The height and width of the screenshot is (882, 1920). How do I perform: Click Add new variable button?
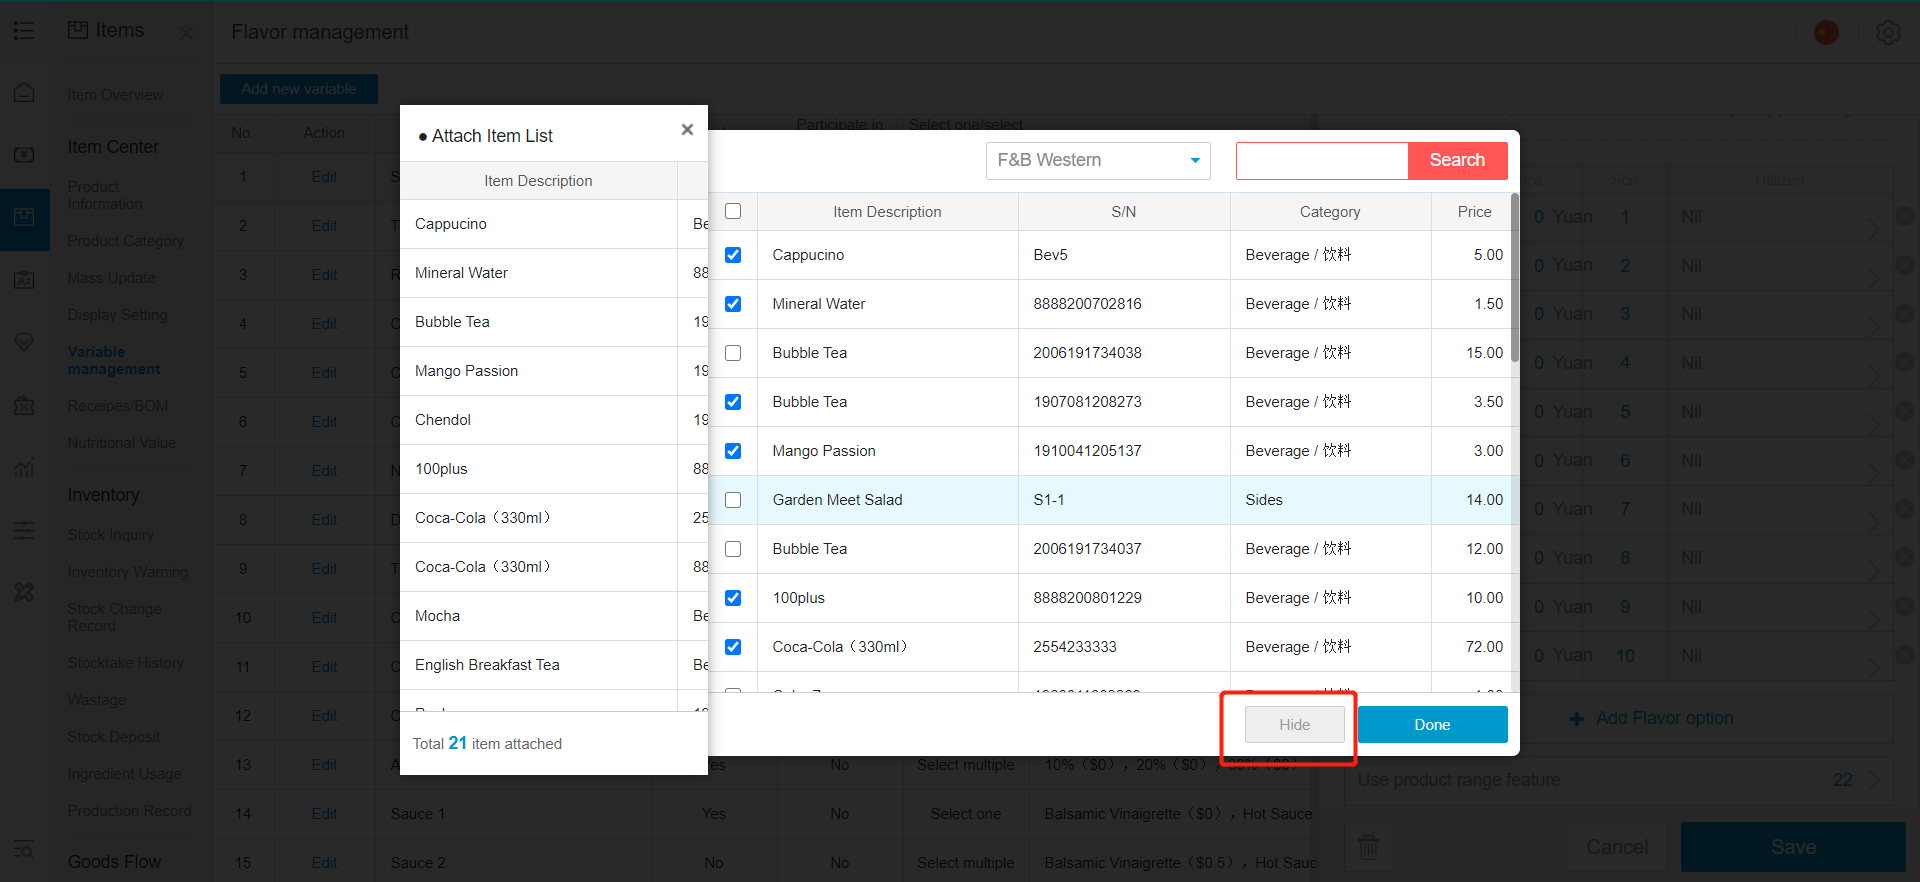[299, 89]
